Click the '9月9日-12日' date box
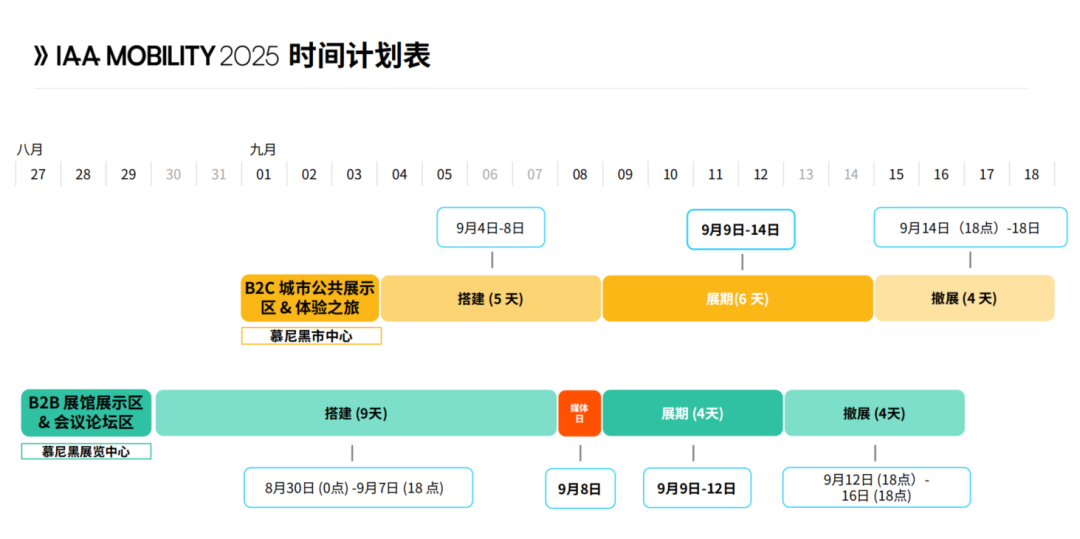The image size is (1080, 539). pyautogui.click(x=697, y=488)
